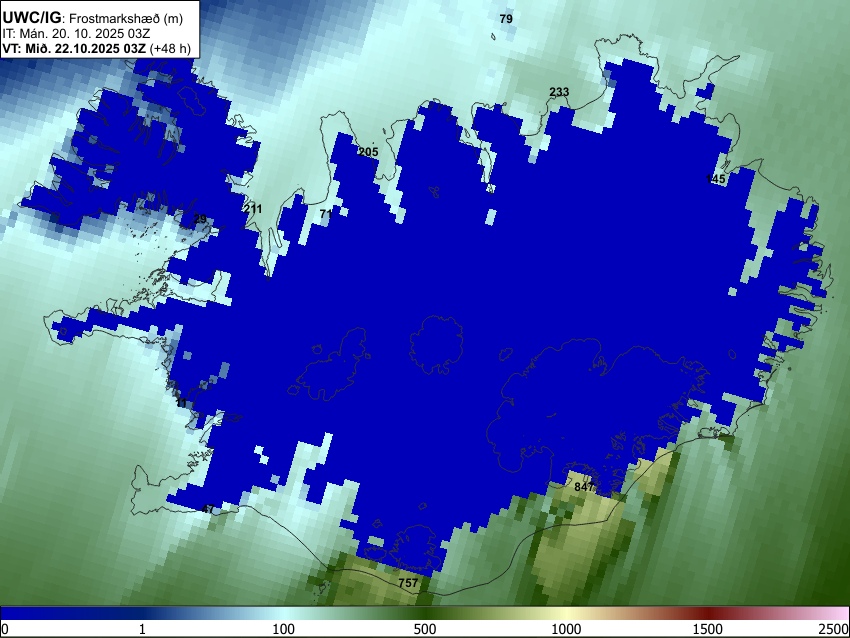Click the map value label 79

(x=506, y=19)
